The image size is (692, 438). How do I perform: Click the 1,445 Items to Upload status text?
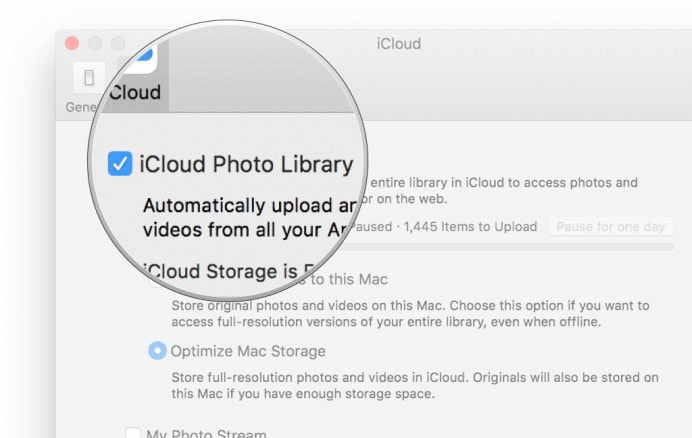[470, 227]
